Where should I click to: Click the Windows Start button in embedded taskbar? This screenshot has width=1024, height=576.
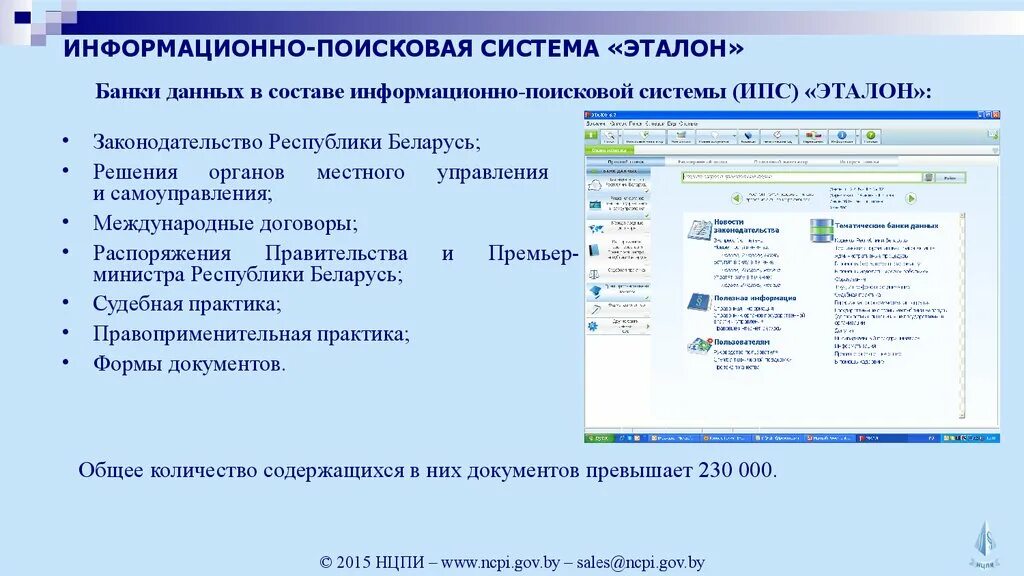(x=598, y=438)
